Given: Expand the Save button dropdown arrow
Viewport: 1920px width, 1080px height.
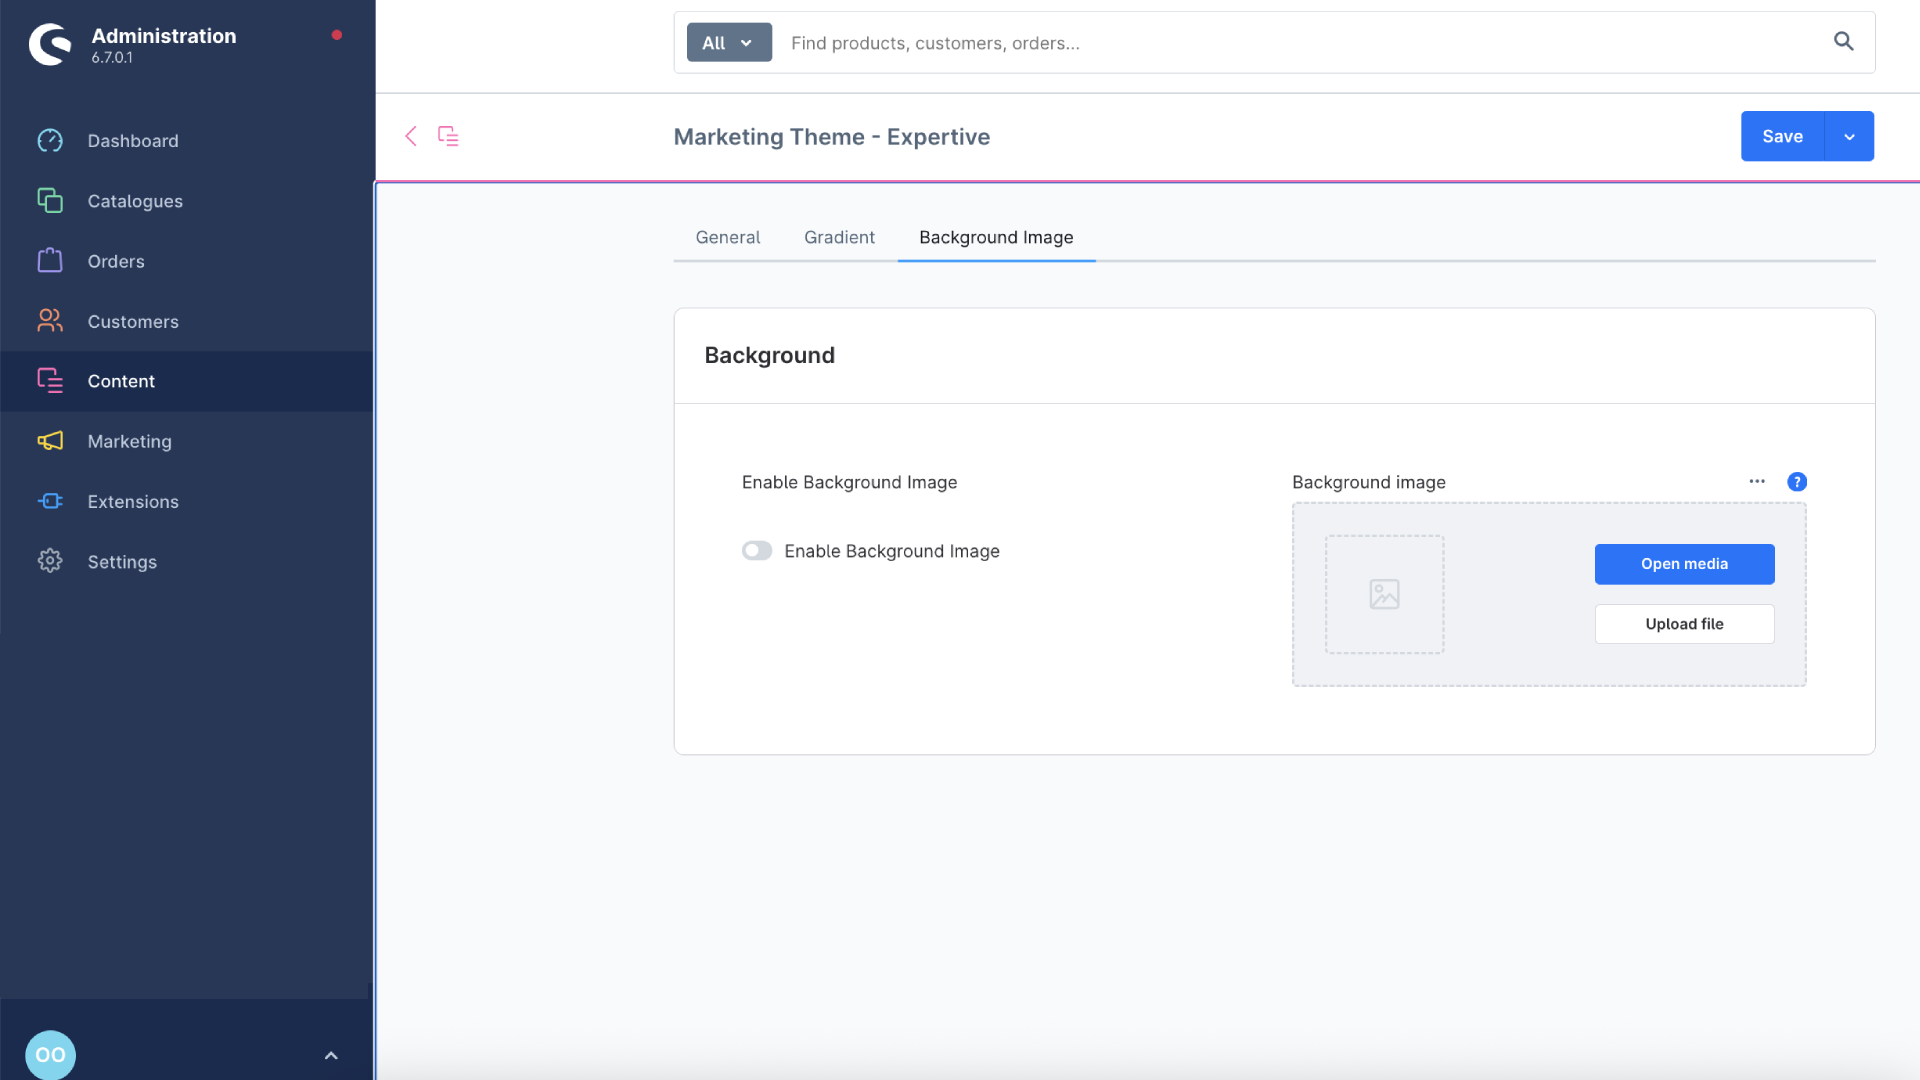Looking at the screenshot, I should tap(1850, 136).
